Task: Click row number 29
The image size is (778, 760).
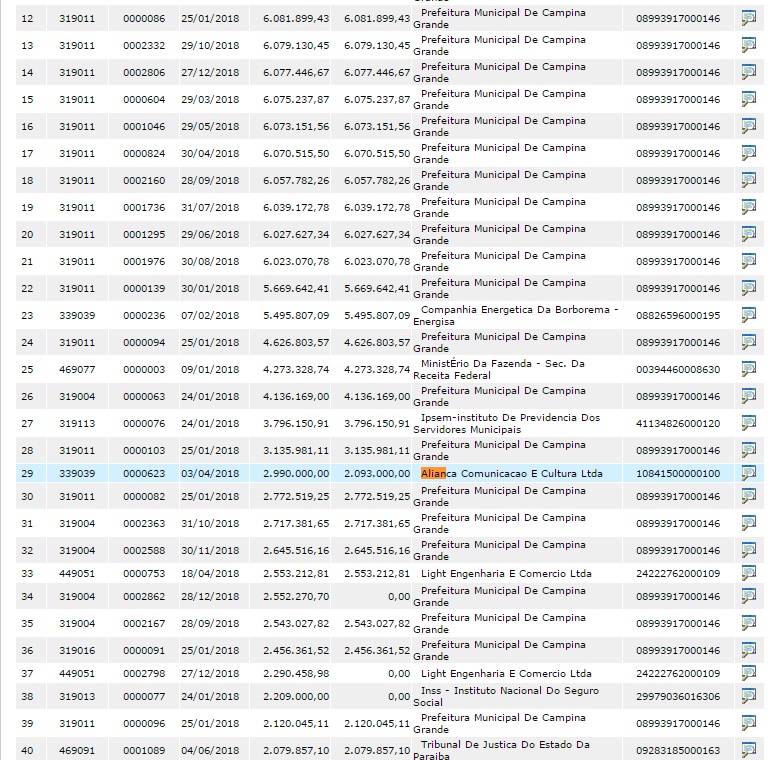Action: pos(27,473)
